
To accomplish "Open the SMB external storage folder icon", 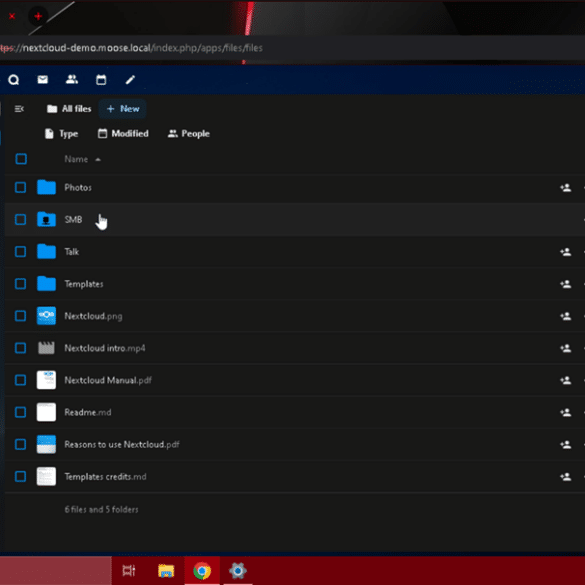I will (x=46, y=219).
